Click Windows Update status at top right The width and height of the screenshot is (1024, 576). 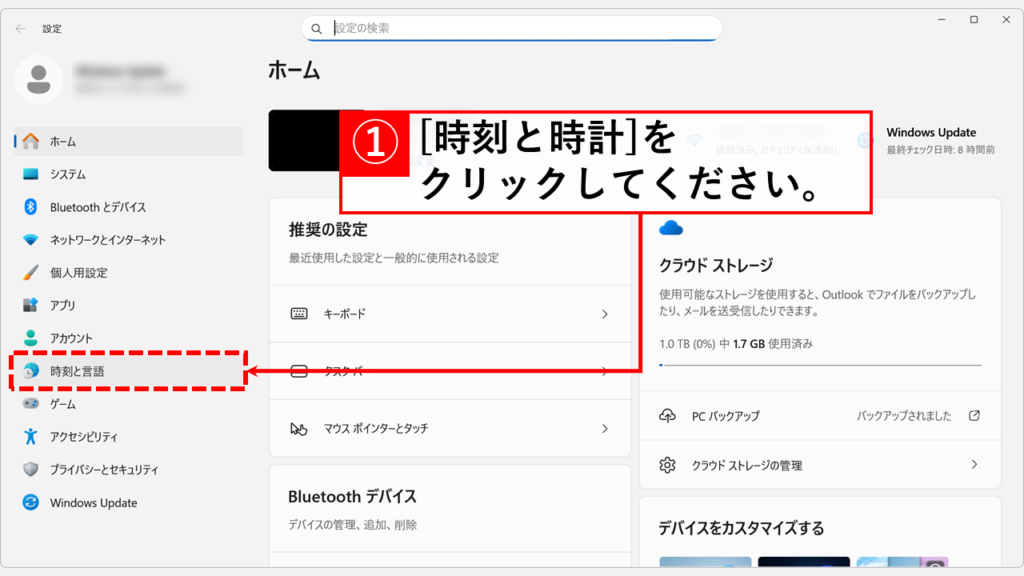click(930, 140)
